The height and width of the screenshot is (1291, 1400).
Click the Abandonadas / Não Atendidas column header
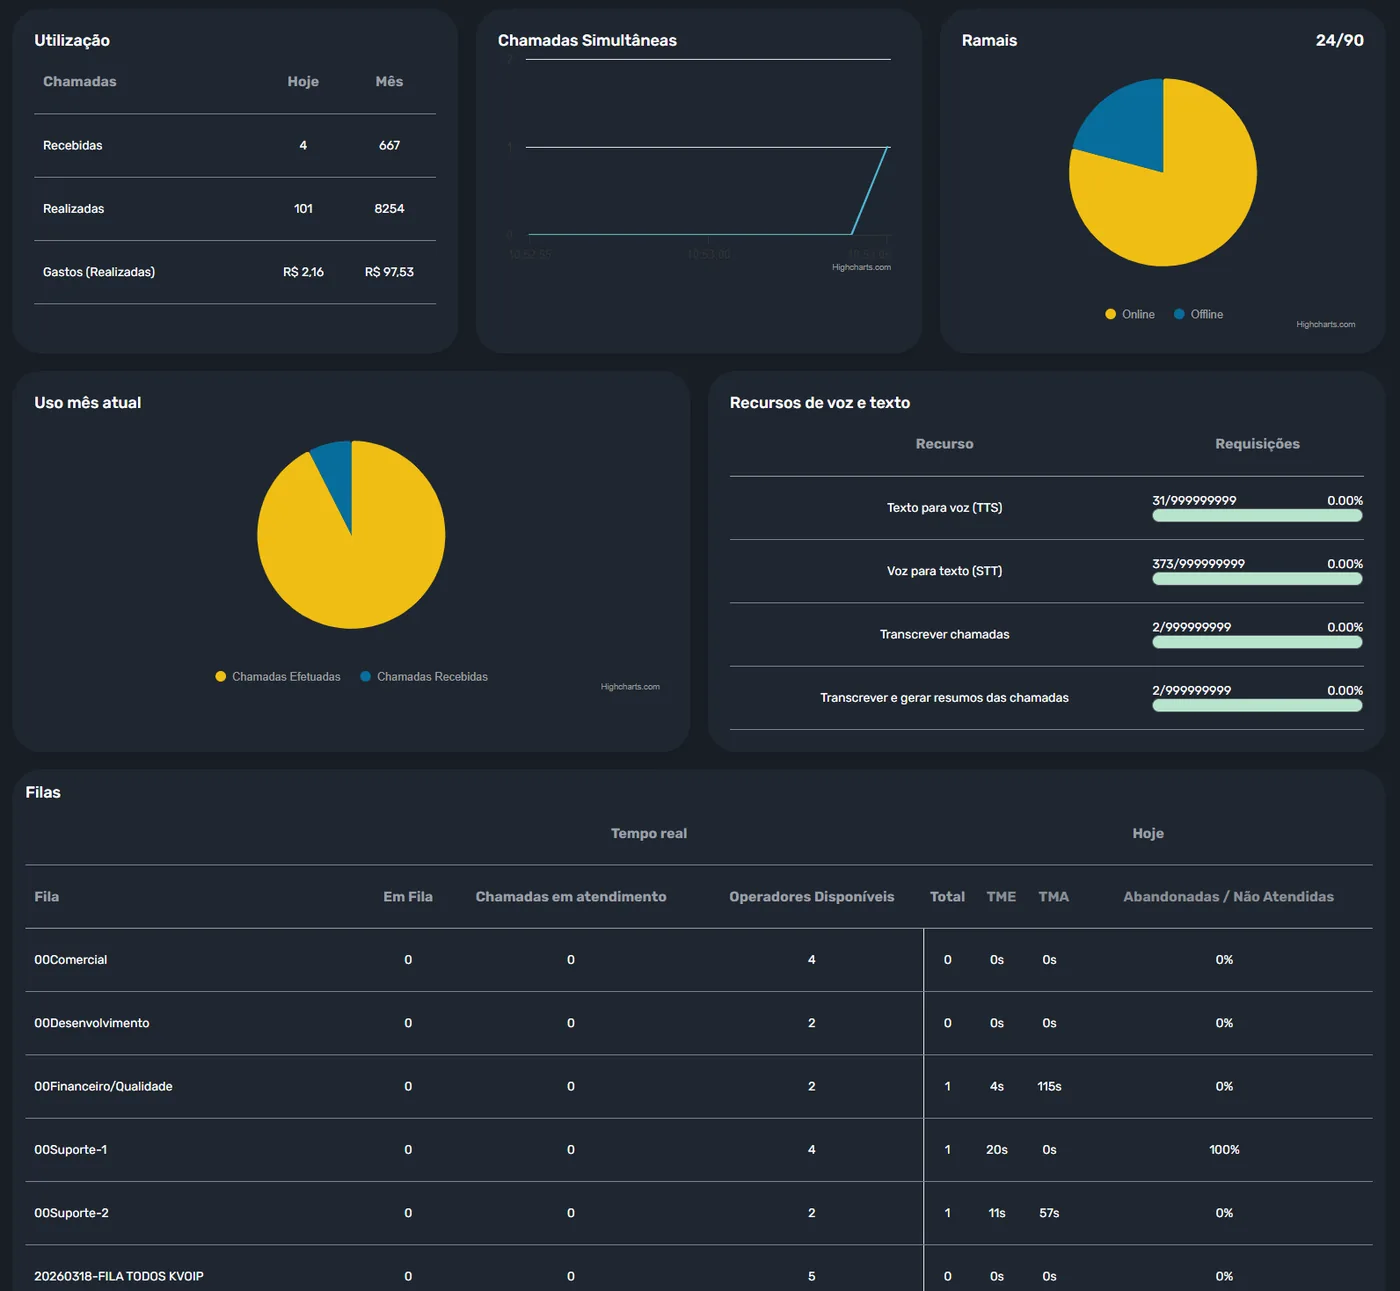coord(1228,897)
